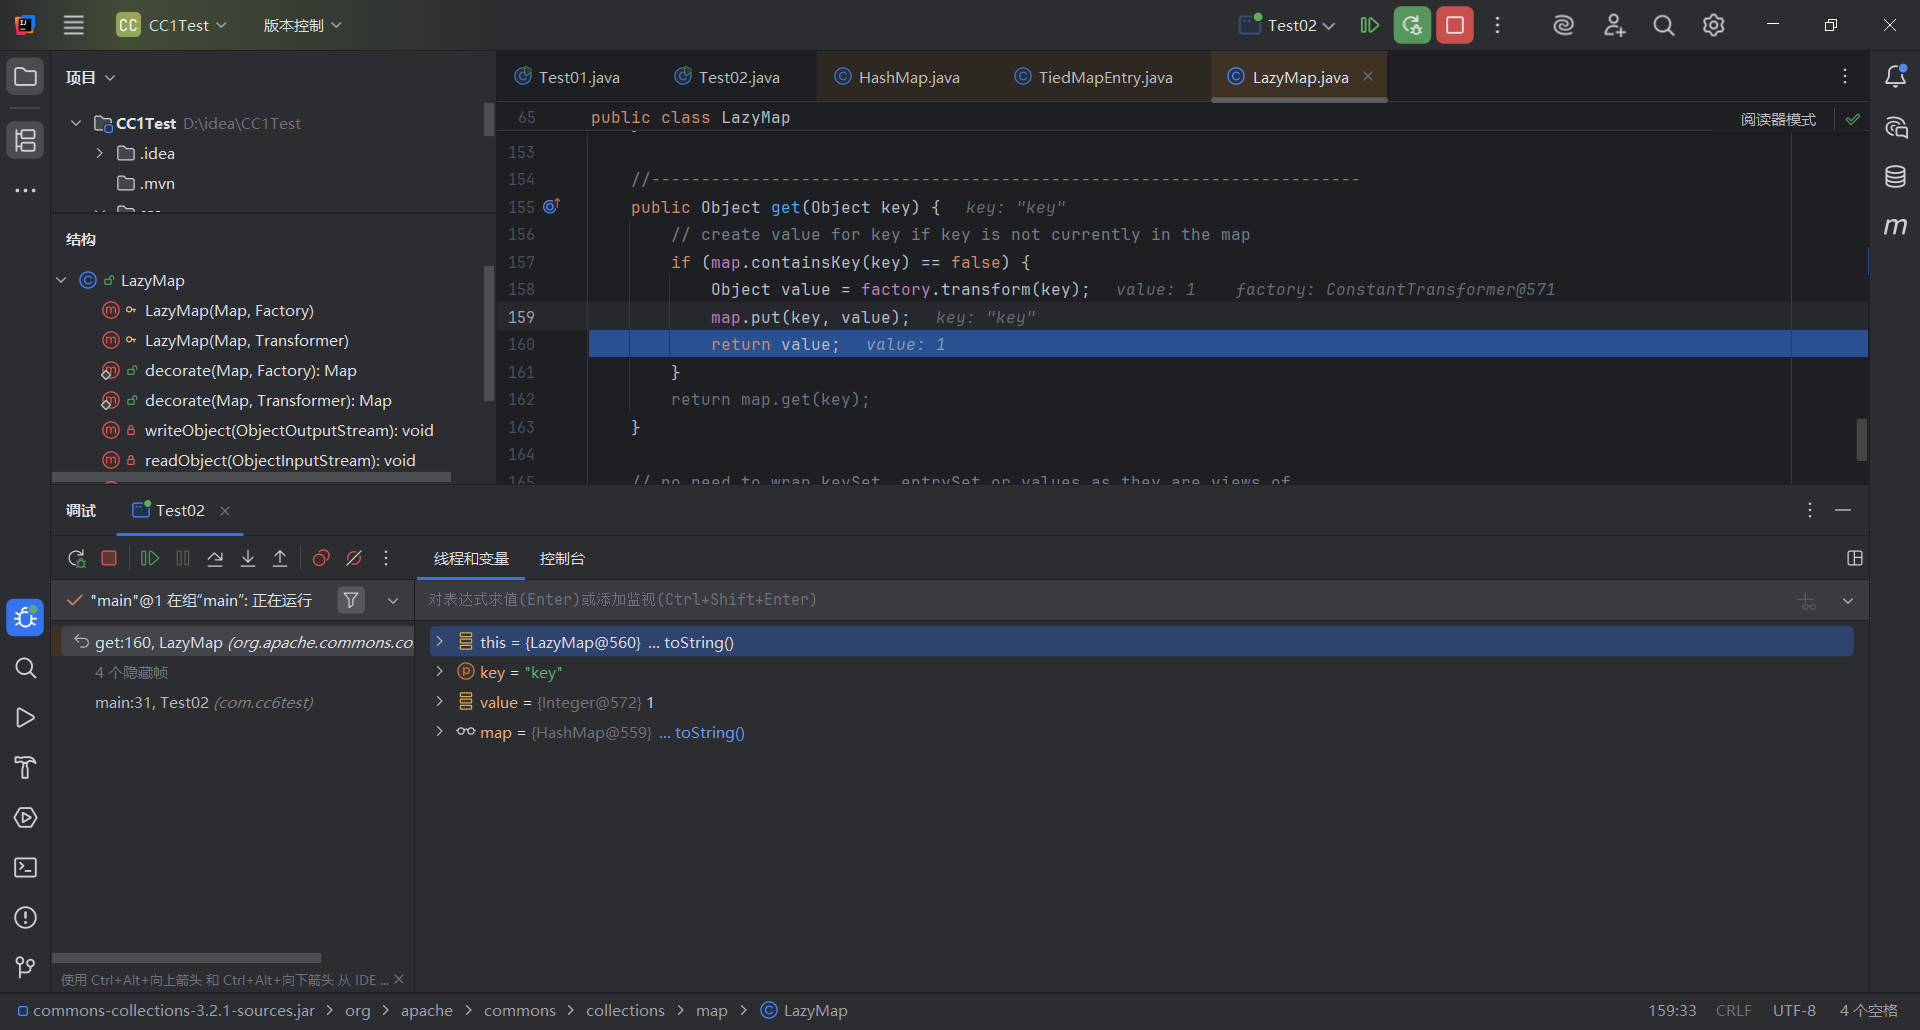
Task: Click Search Everywhere magnifier in title bar
Action: (1664, 25)
